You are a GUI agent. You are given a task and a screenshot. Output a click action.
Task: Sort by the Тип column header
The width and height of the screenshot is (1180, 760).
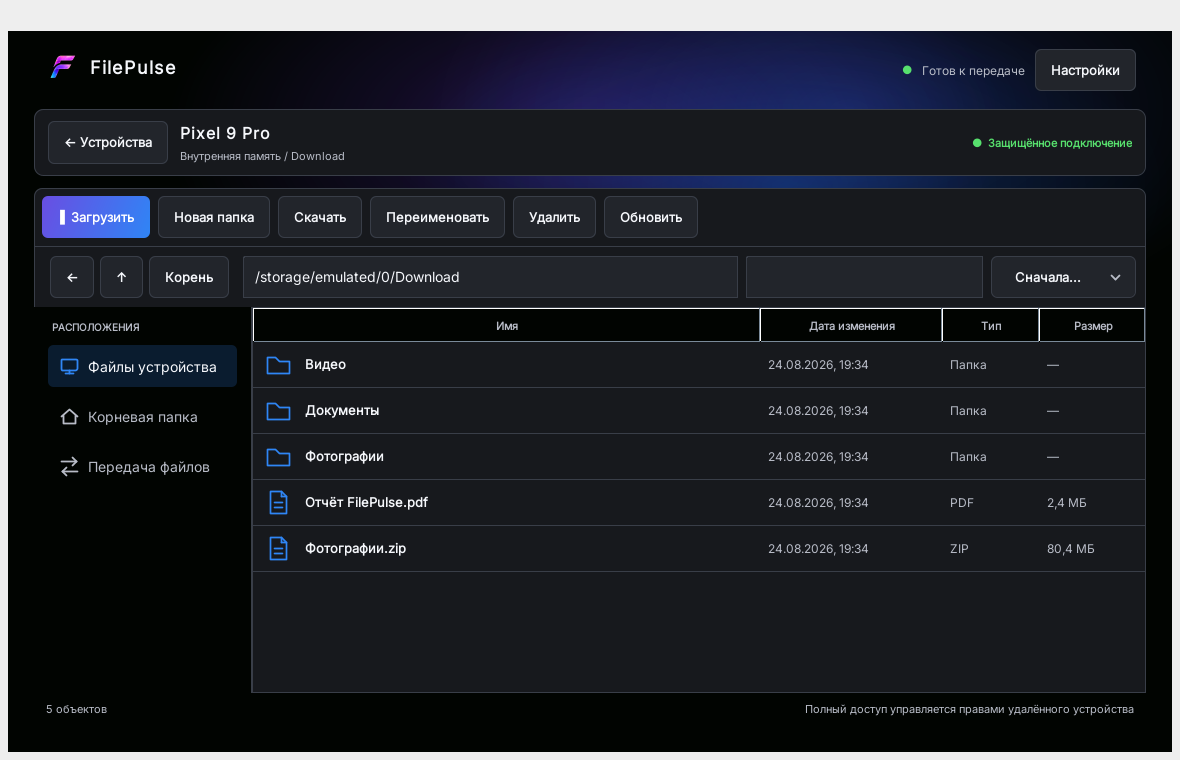tap(990, 326)
